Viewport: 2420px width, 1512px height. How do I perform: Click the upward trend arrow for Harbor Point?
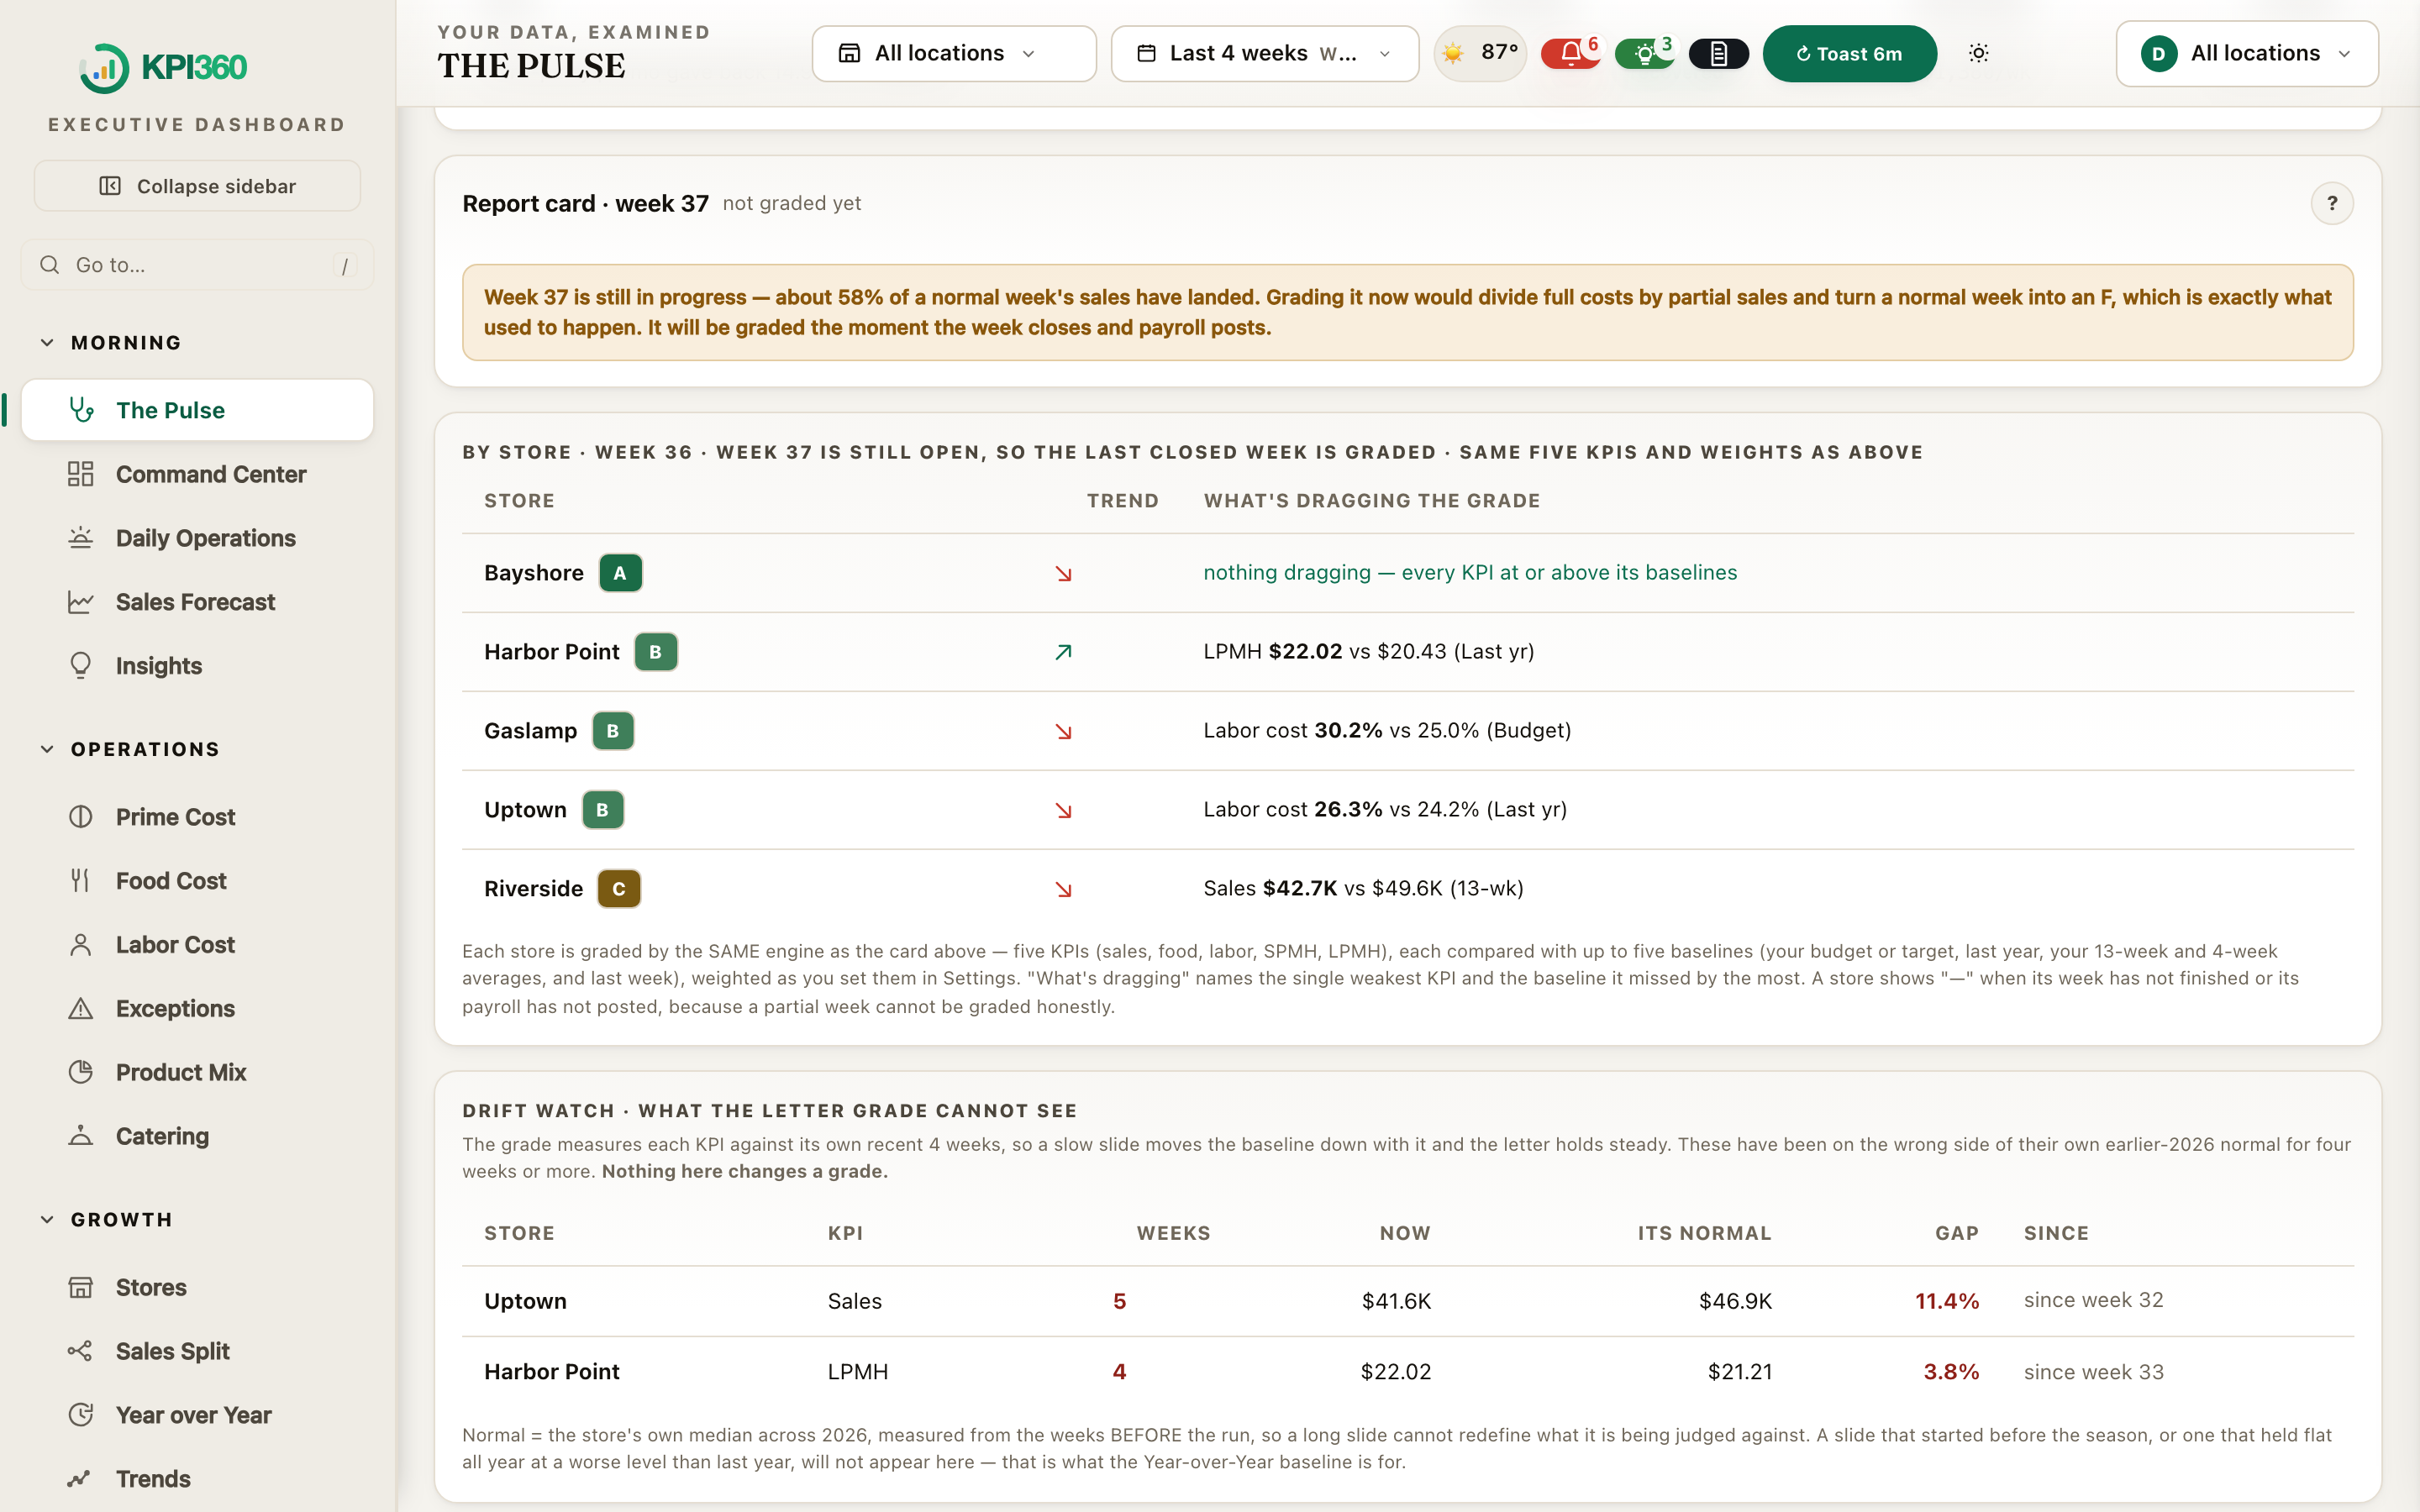coord(1063,652)
